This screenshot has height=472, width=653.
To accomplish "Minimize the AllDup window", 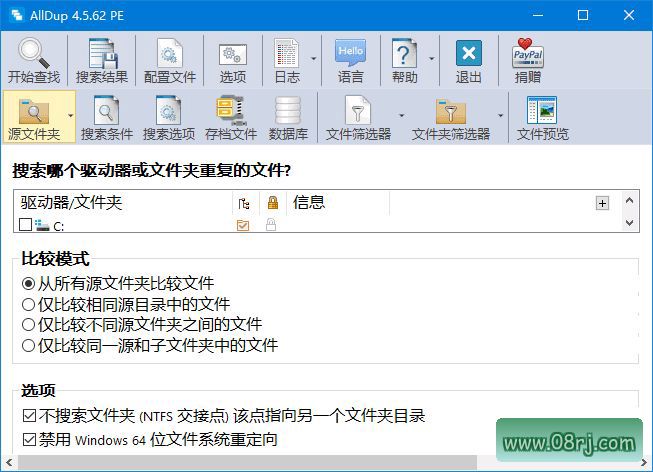I will pos(538,15).
